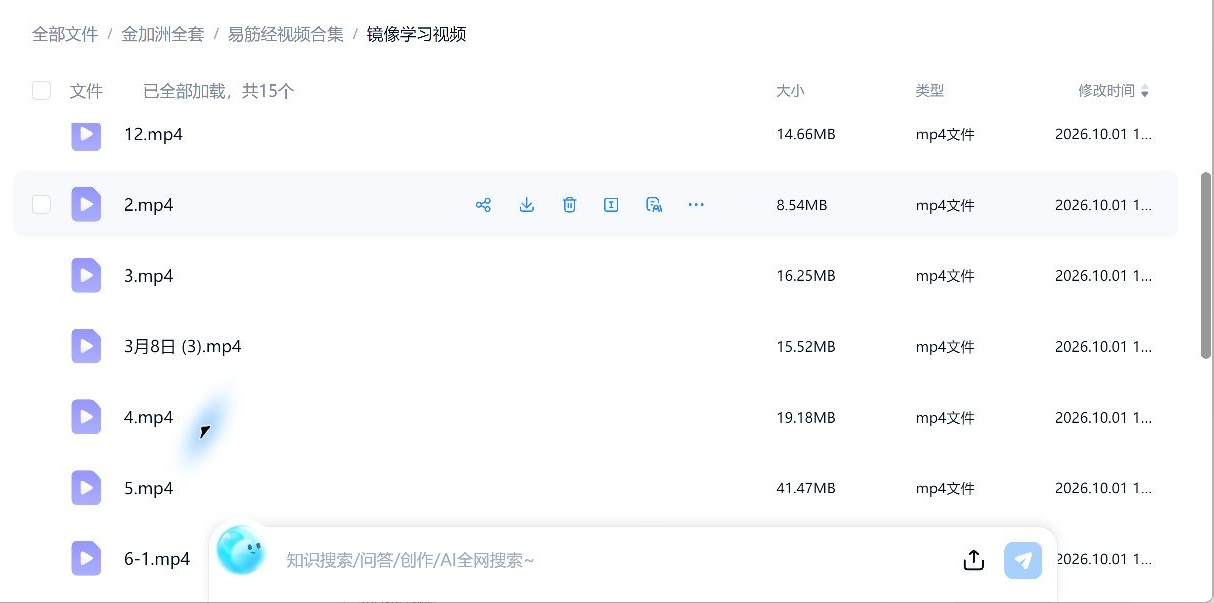Click the video icon of 3.mp4
This screenshot has height=603, width=1214.
click(86, 276)
